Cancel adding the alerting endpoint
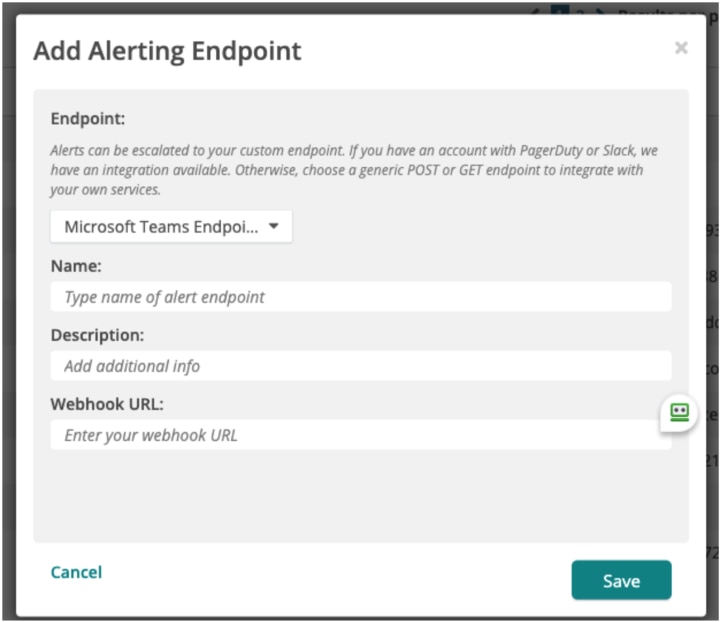 pyautogui.click(x=76, y=572)
